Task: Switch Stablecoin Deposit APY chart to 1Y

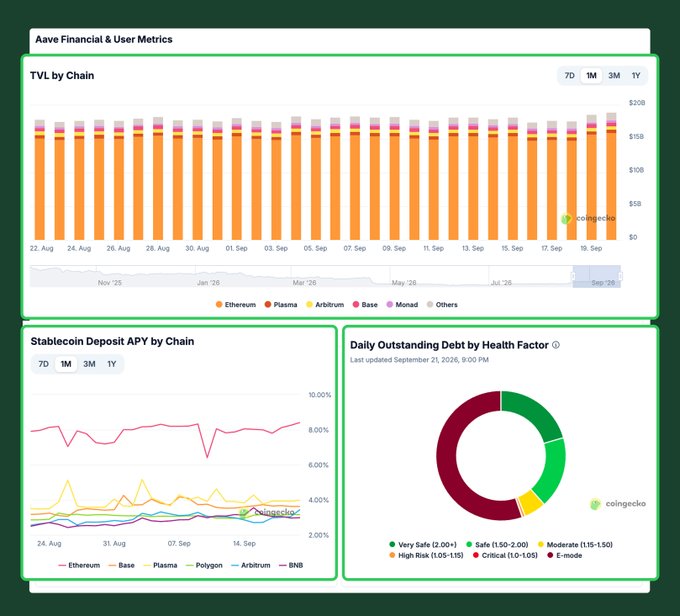Action: pos(112,364)
